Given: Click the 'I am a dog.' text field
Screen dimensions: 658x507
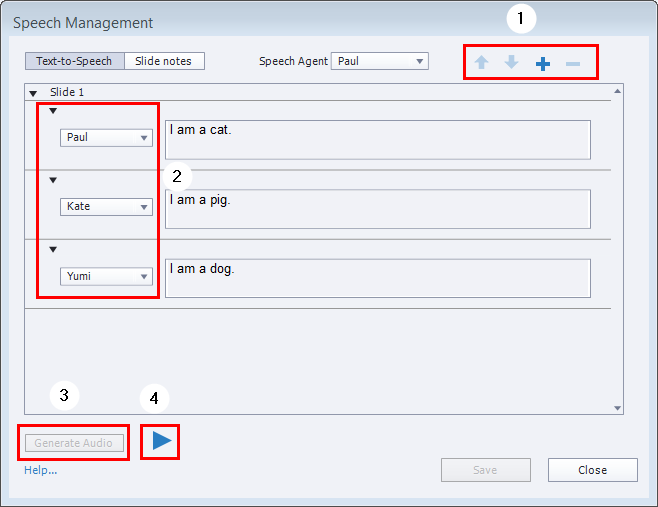Looking at the screenshot, I should [378, 278].
